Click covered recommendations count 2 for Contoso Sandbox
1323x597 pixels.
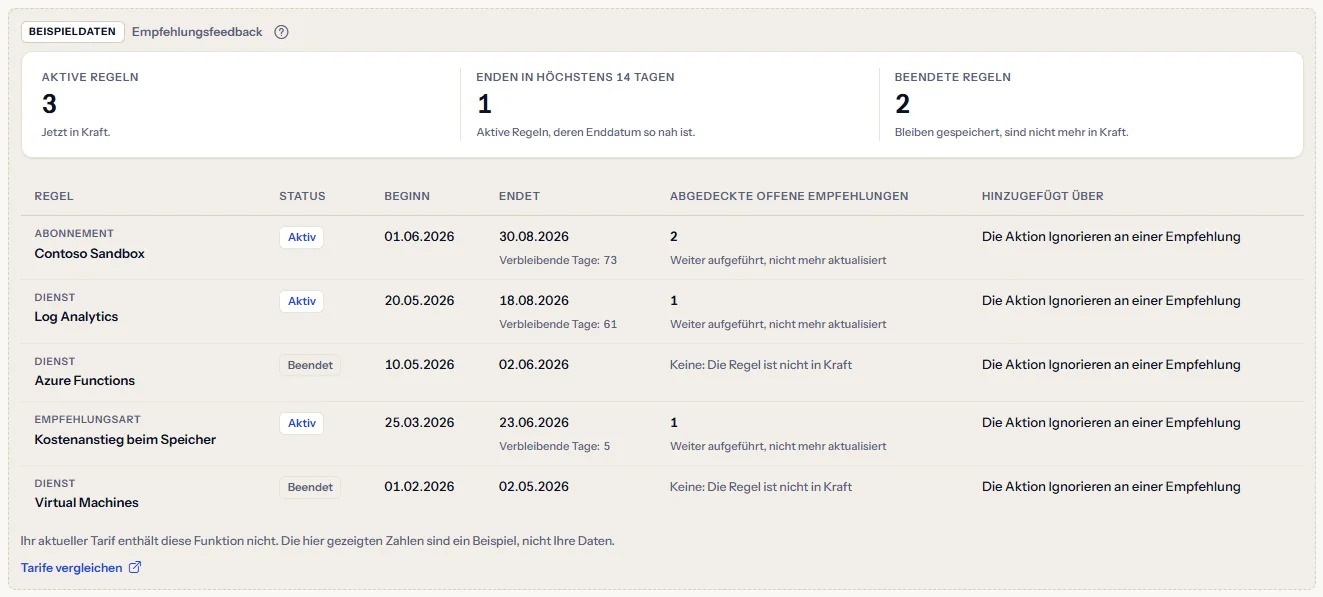pyautogui.click(x=674, y=237)
